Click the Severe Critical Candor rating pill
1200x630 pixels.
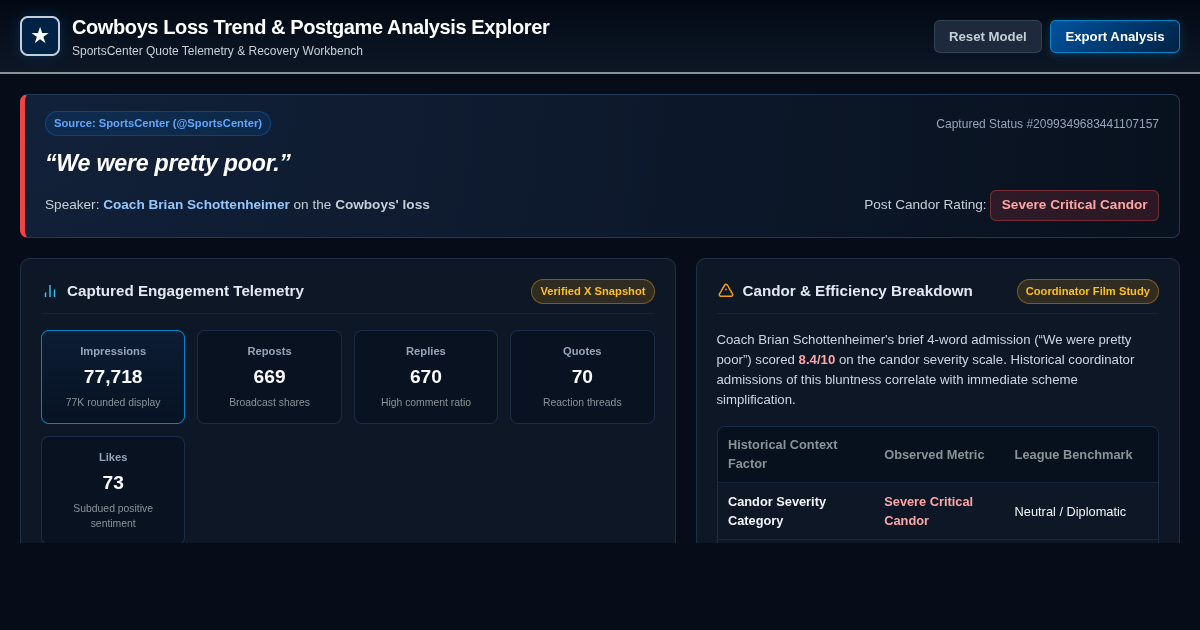pos(1074,205)
